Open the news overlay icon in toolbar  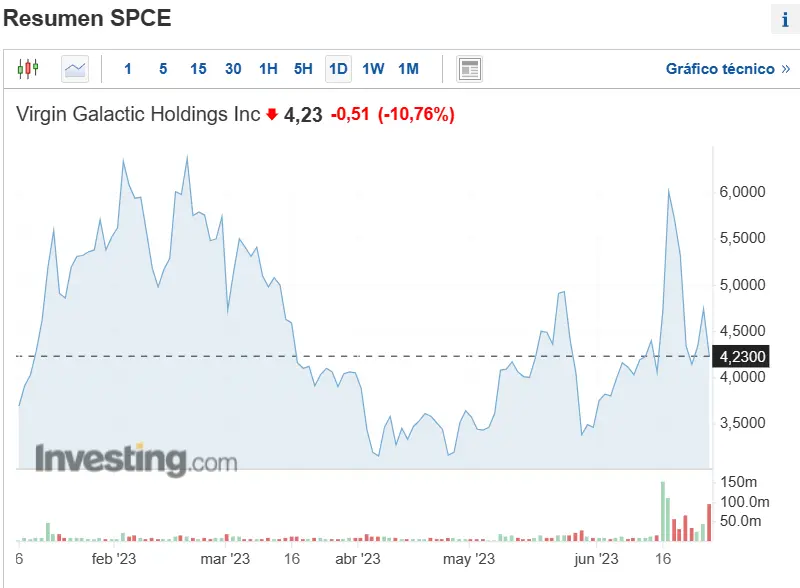(469, 69)
